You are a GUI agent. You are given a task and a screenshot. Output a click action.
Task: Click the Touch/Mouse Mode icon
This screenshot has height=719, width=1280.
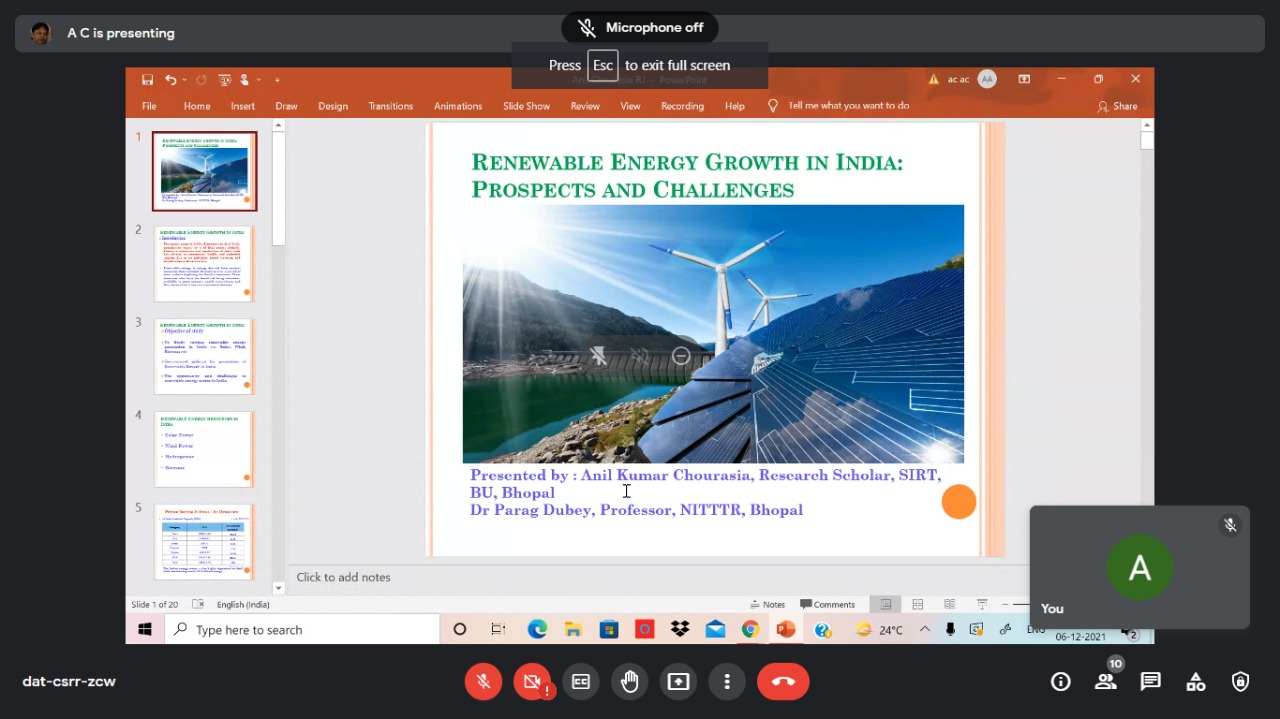(244, 80)
